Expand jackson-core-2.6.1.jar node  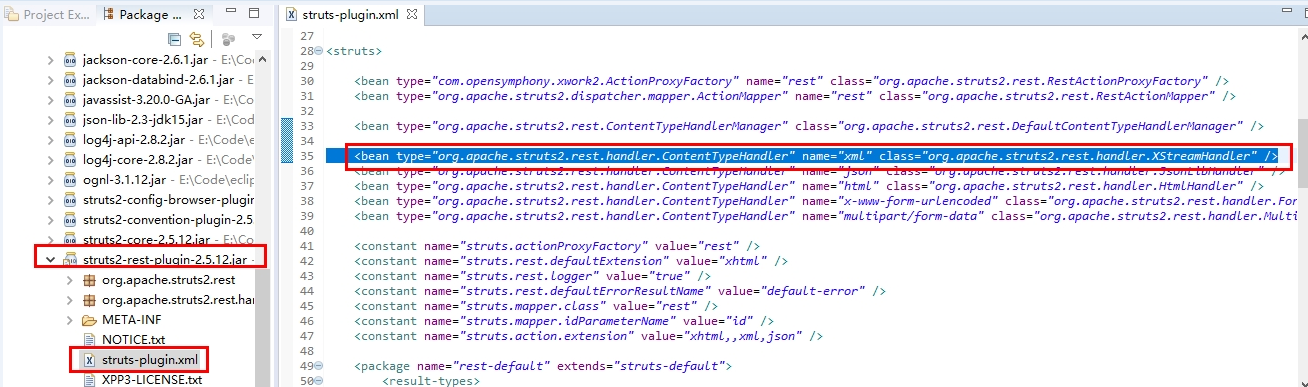click(x=51, y=60)
